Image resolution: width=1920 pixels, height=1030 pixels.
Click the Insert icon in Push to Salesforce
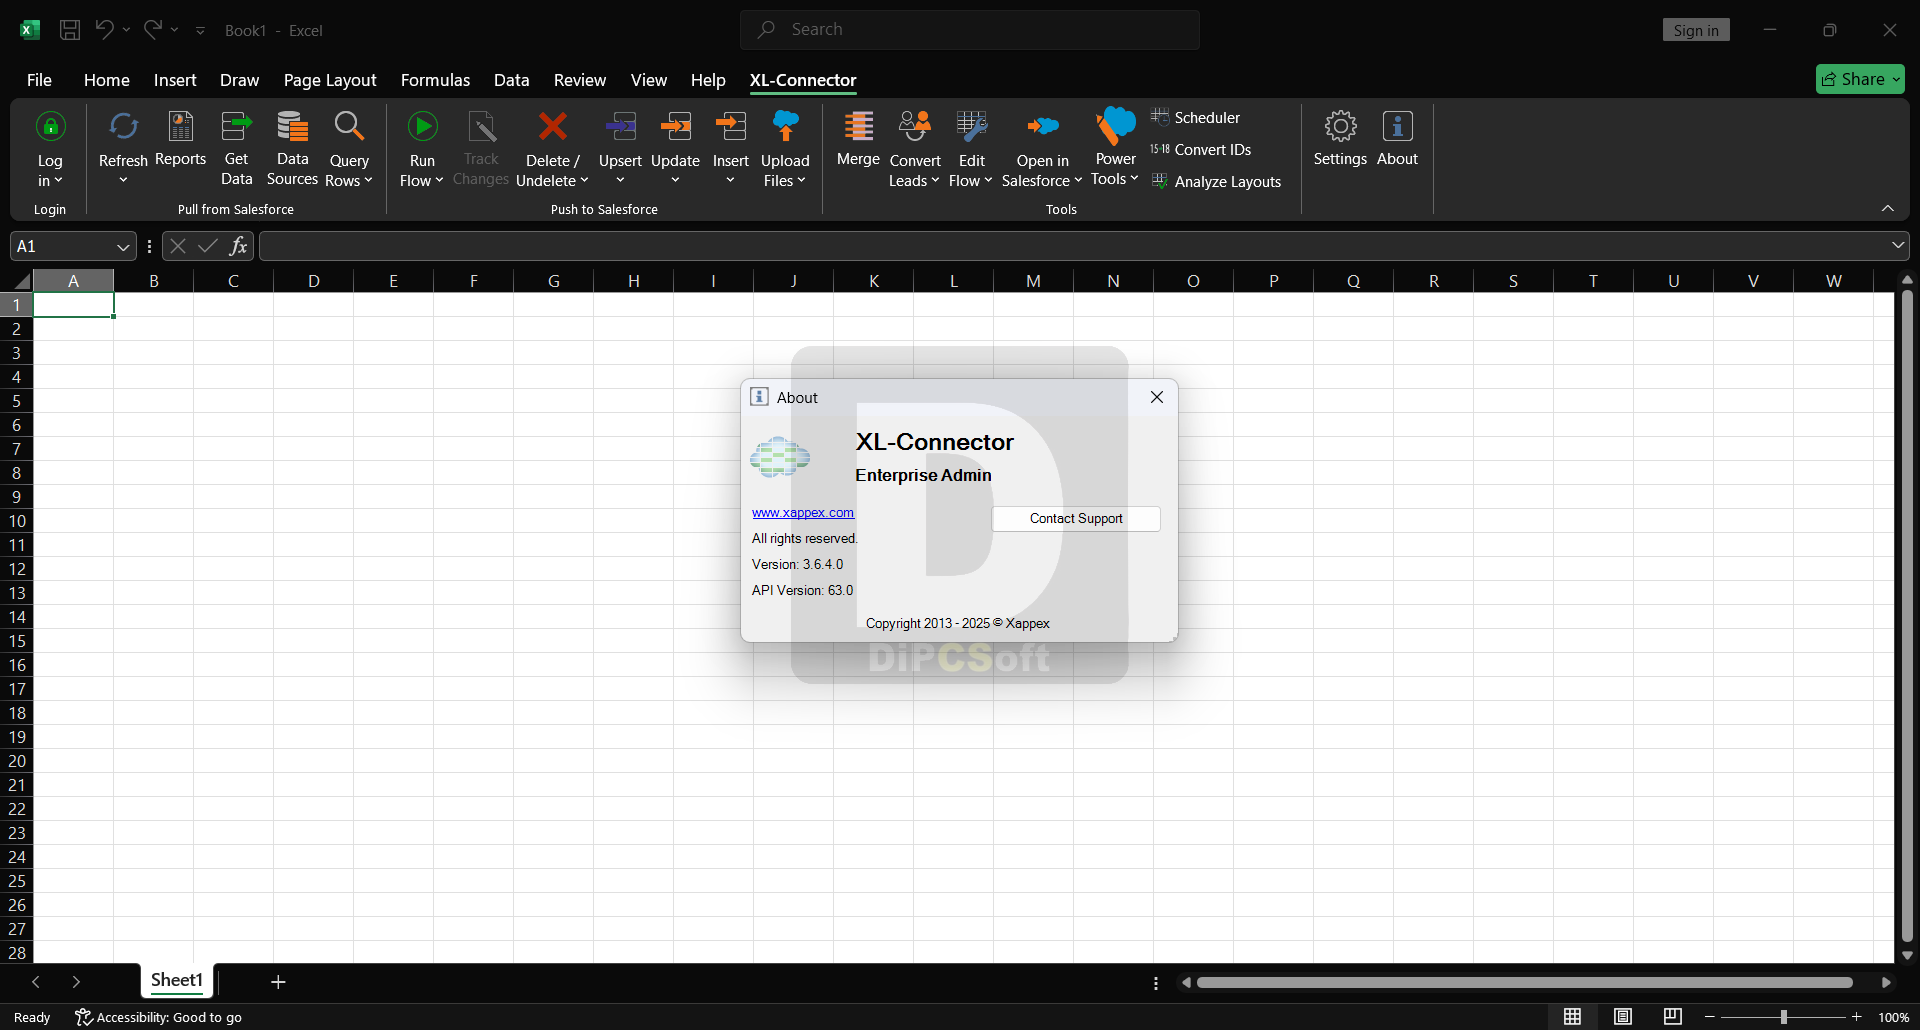point(731,127)
